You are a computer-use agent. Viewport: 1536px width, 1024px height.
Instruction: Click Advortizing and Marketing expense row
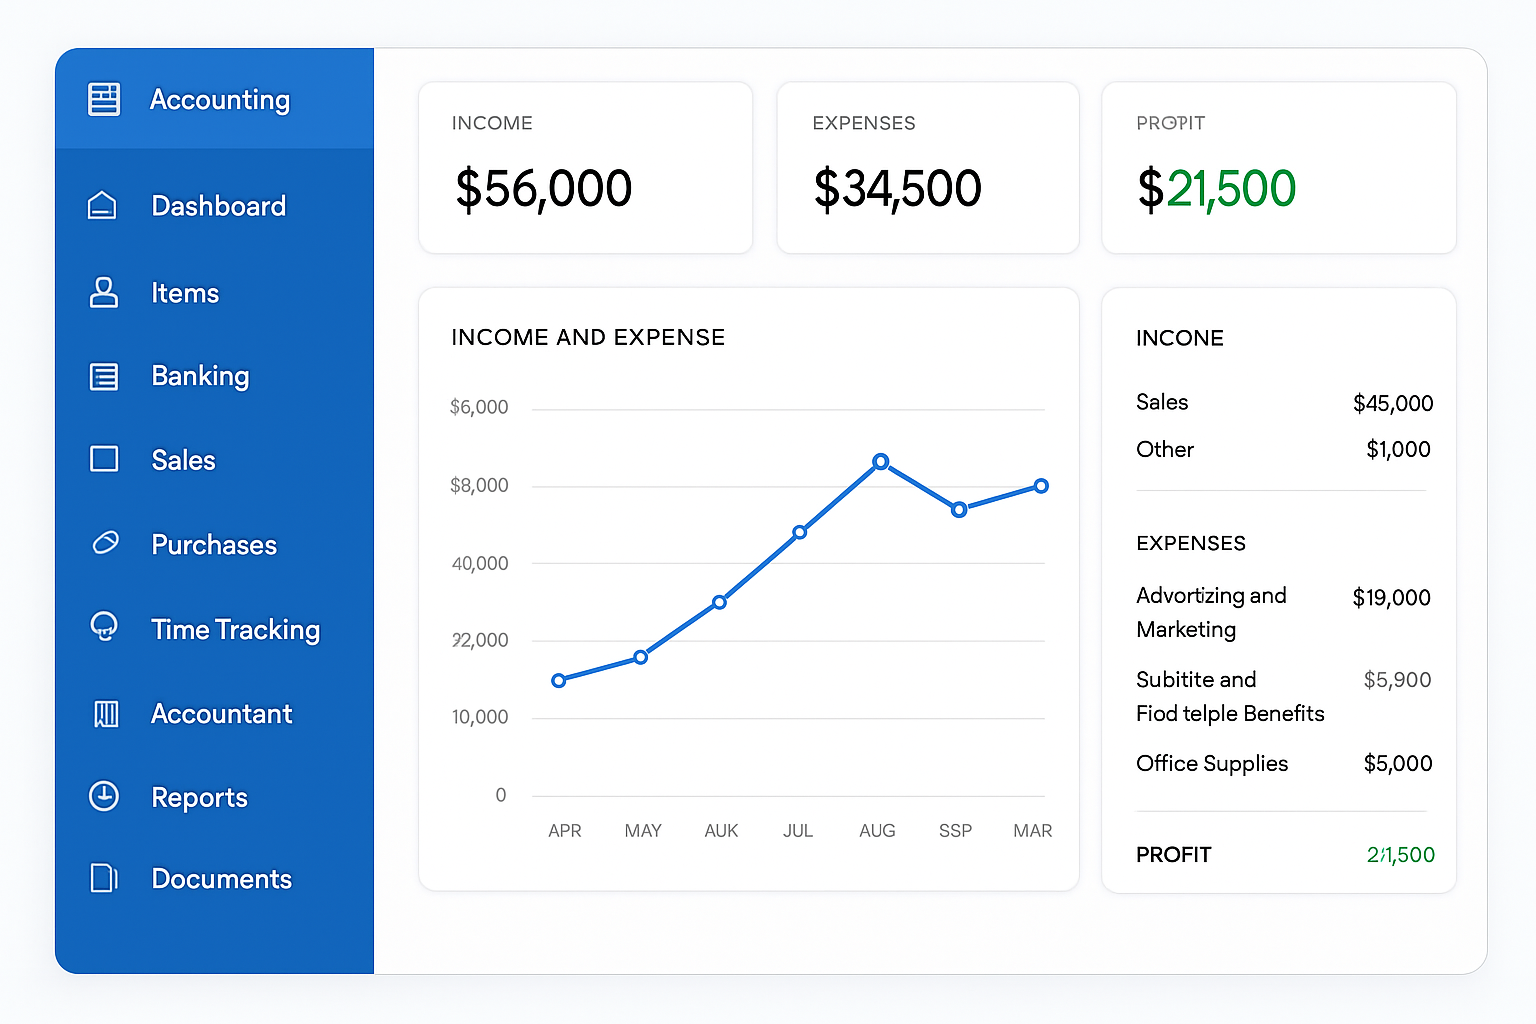1211,612
